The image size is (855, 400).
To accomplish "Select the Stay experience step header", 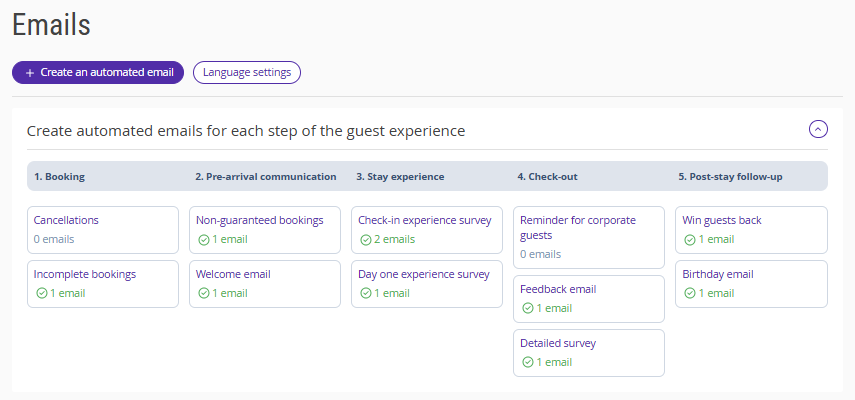I will click(400, 177).
